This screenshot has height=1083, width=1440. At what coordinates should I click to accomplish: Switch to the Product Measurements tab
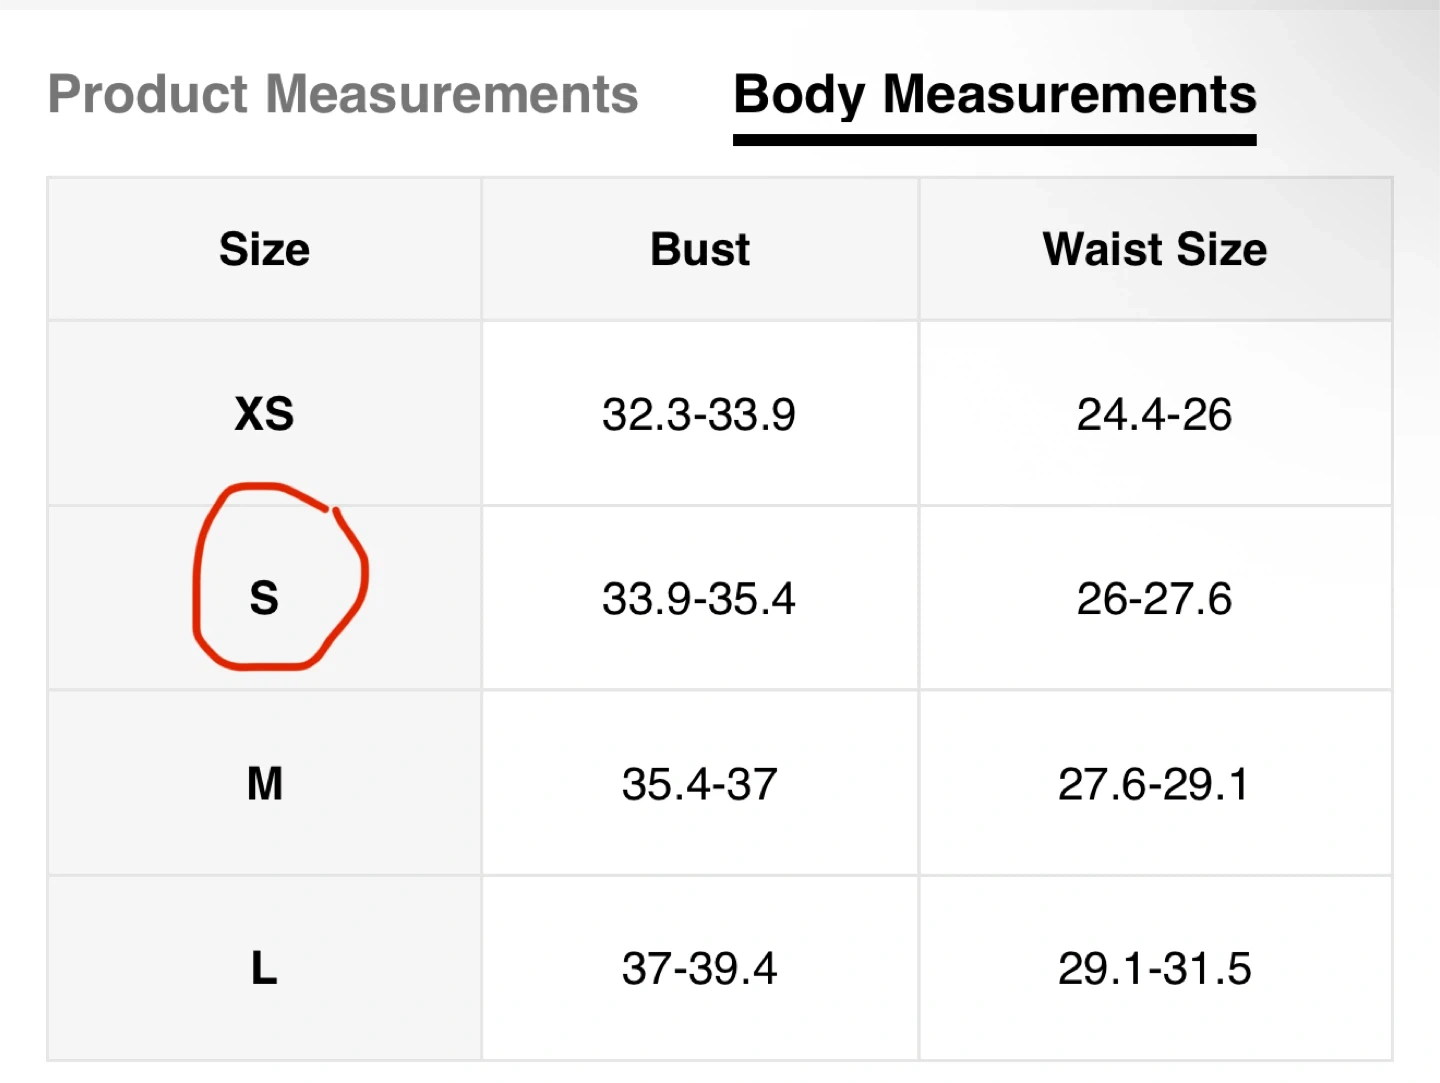(x=343, y=95)
